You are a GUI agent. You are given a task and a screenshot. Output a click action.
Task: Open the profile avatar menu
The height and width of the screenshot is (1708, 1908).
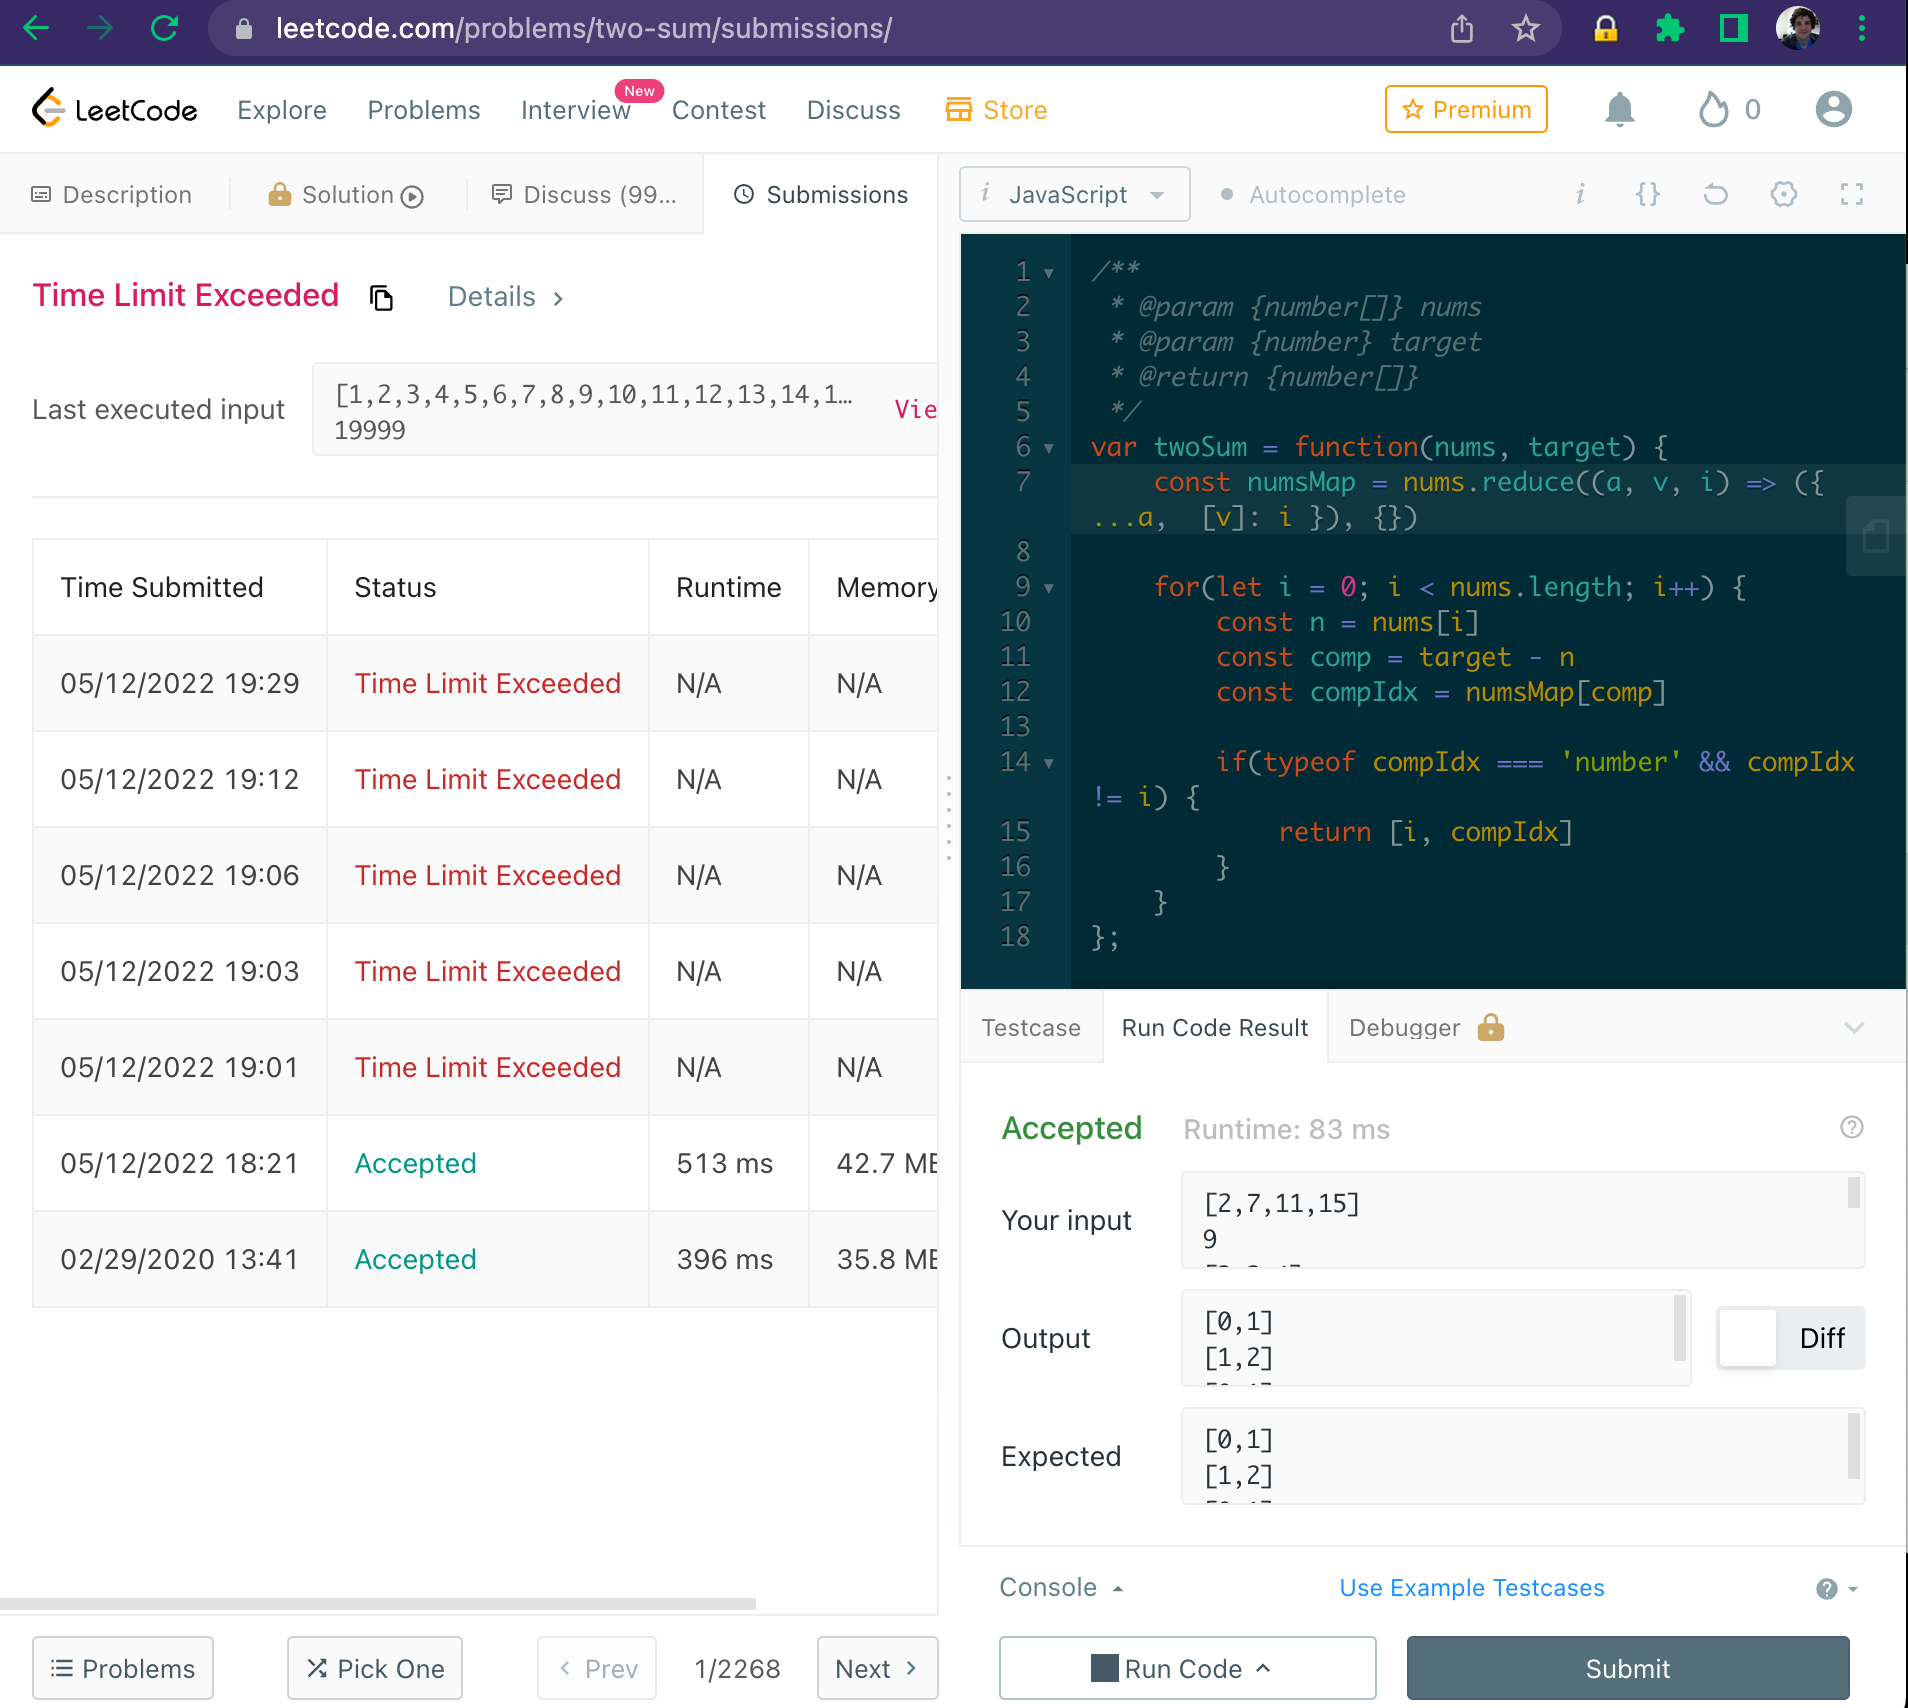point(1833,108)
